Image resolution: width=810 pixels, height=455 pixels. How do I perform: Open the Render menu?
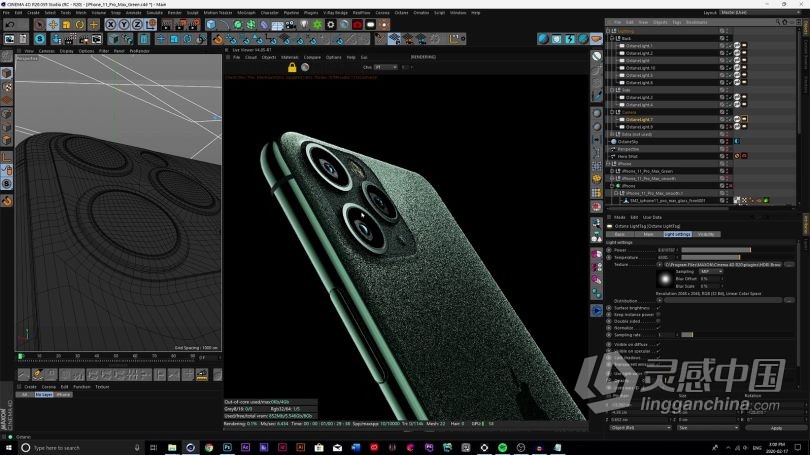click(175, 12)
